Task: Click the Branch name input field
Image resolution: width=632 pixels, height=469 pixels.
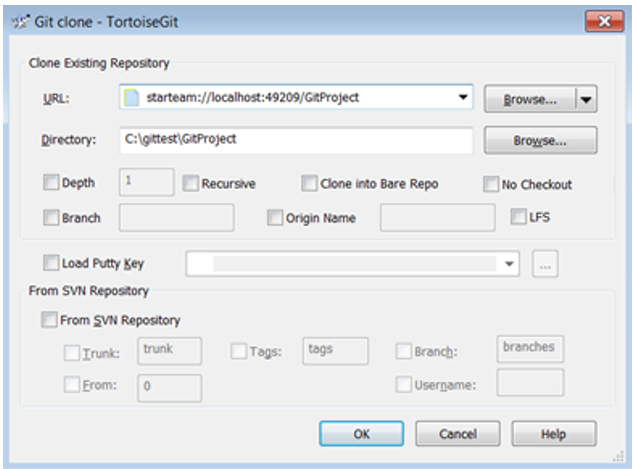Action: pos(177,218)
